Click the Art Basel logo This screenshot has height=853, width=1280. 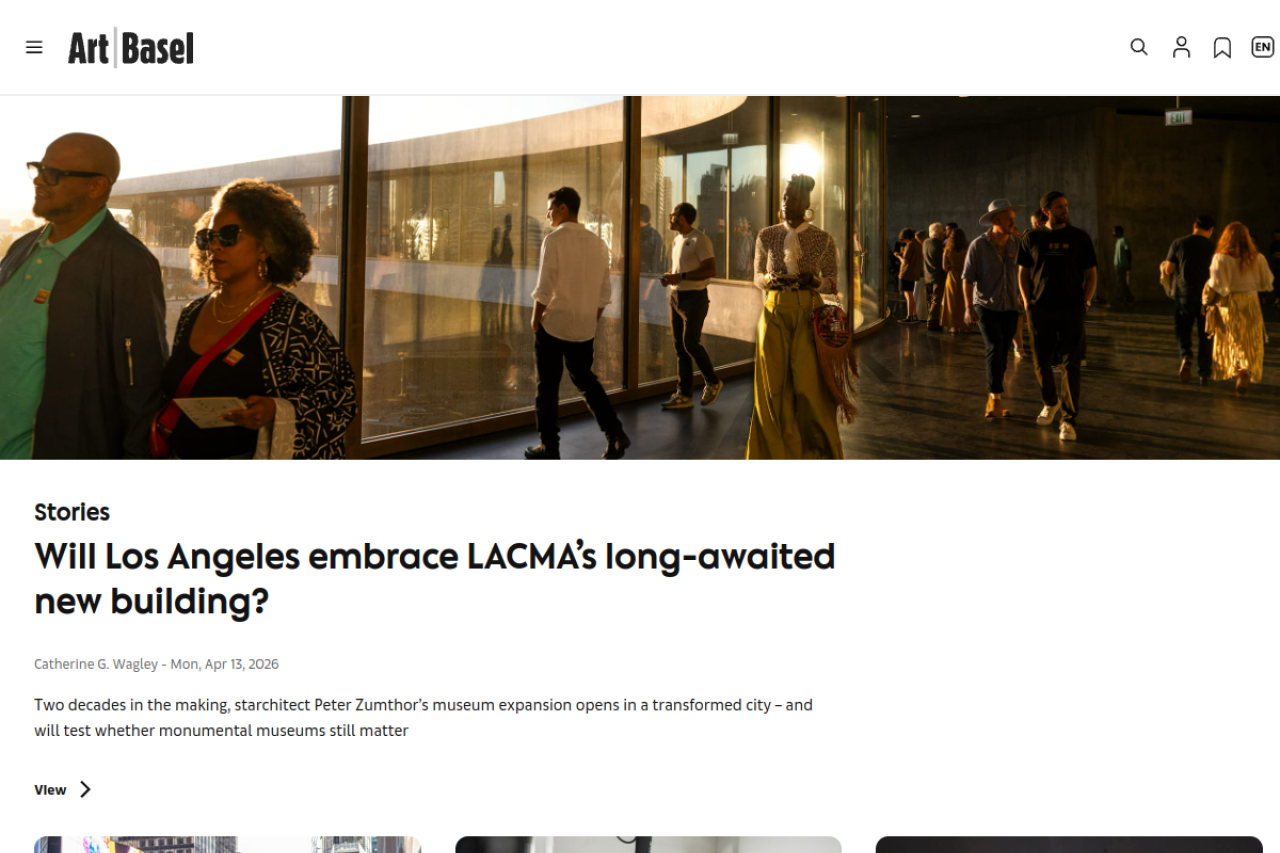point(131,48)
